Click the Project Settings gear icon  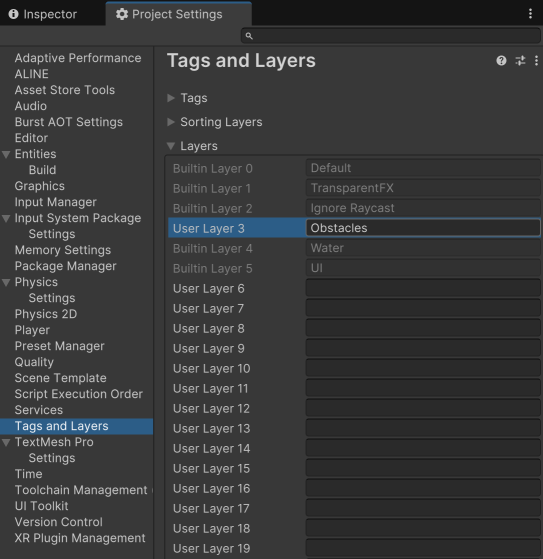[122, 14]
